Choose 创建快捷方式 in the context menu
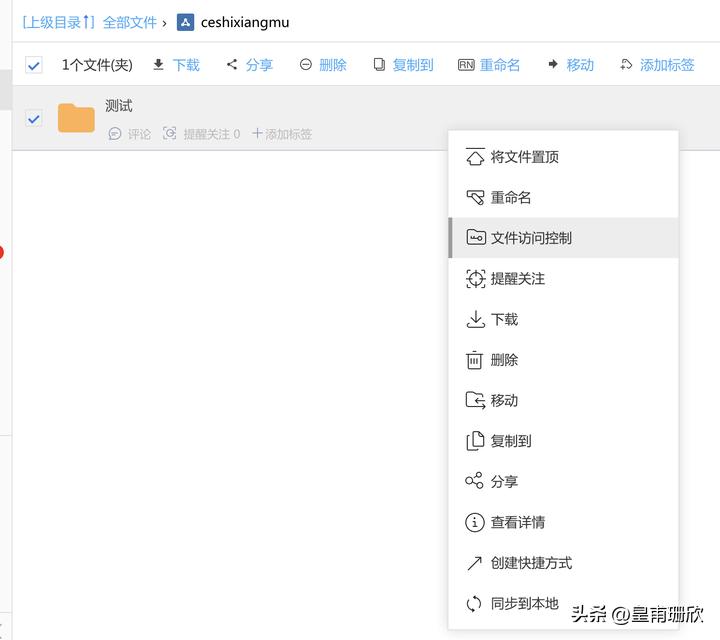Viewport: 720px width, 640px height. coord(563,563)
